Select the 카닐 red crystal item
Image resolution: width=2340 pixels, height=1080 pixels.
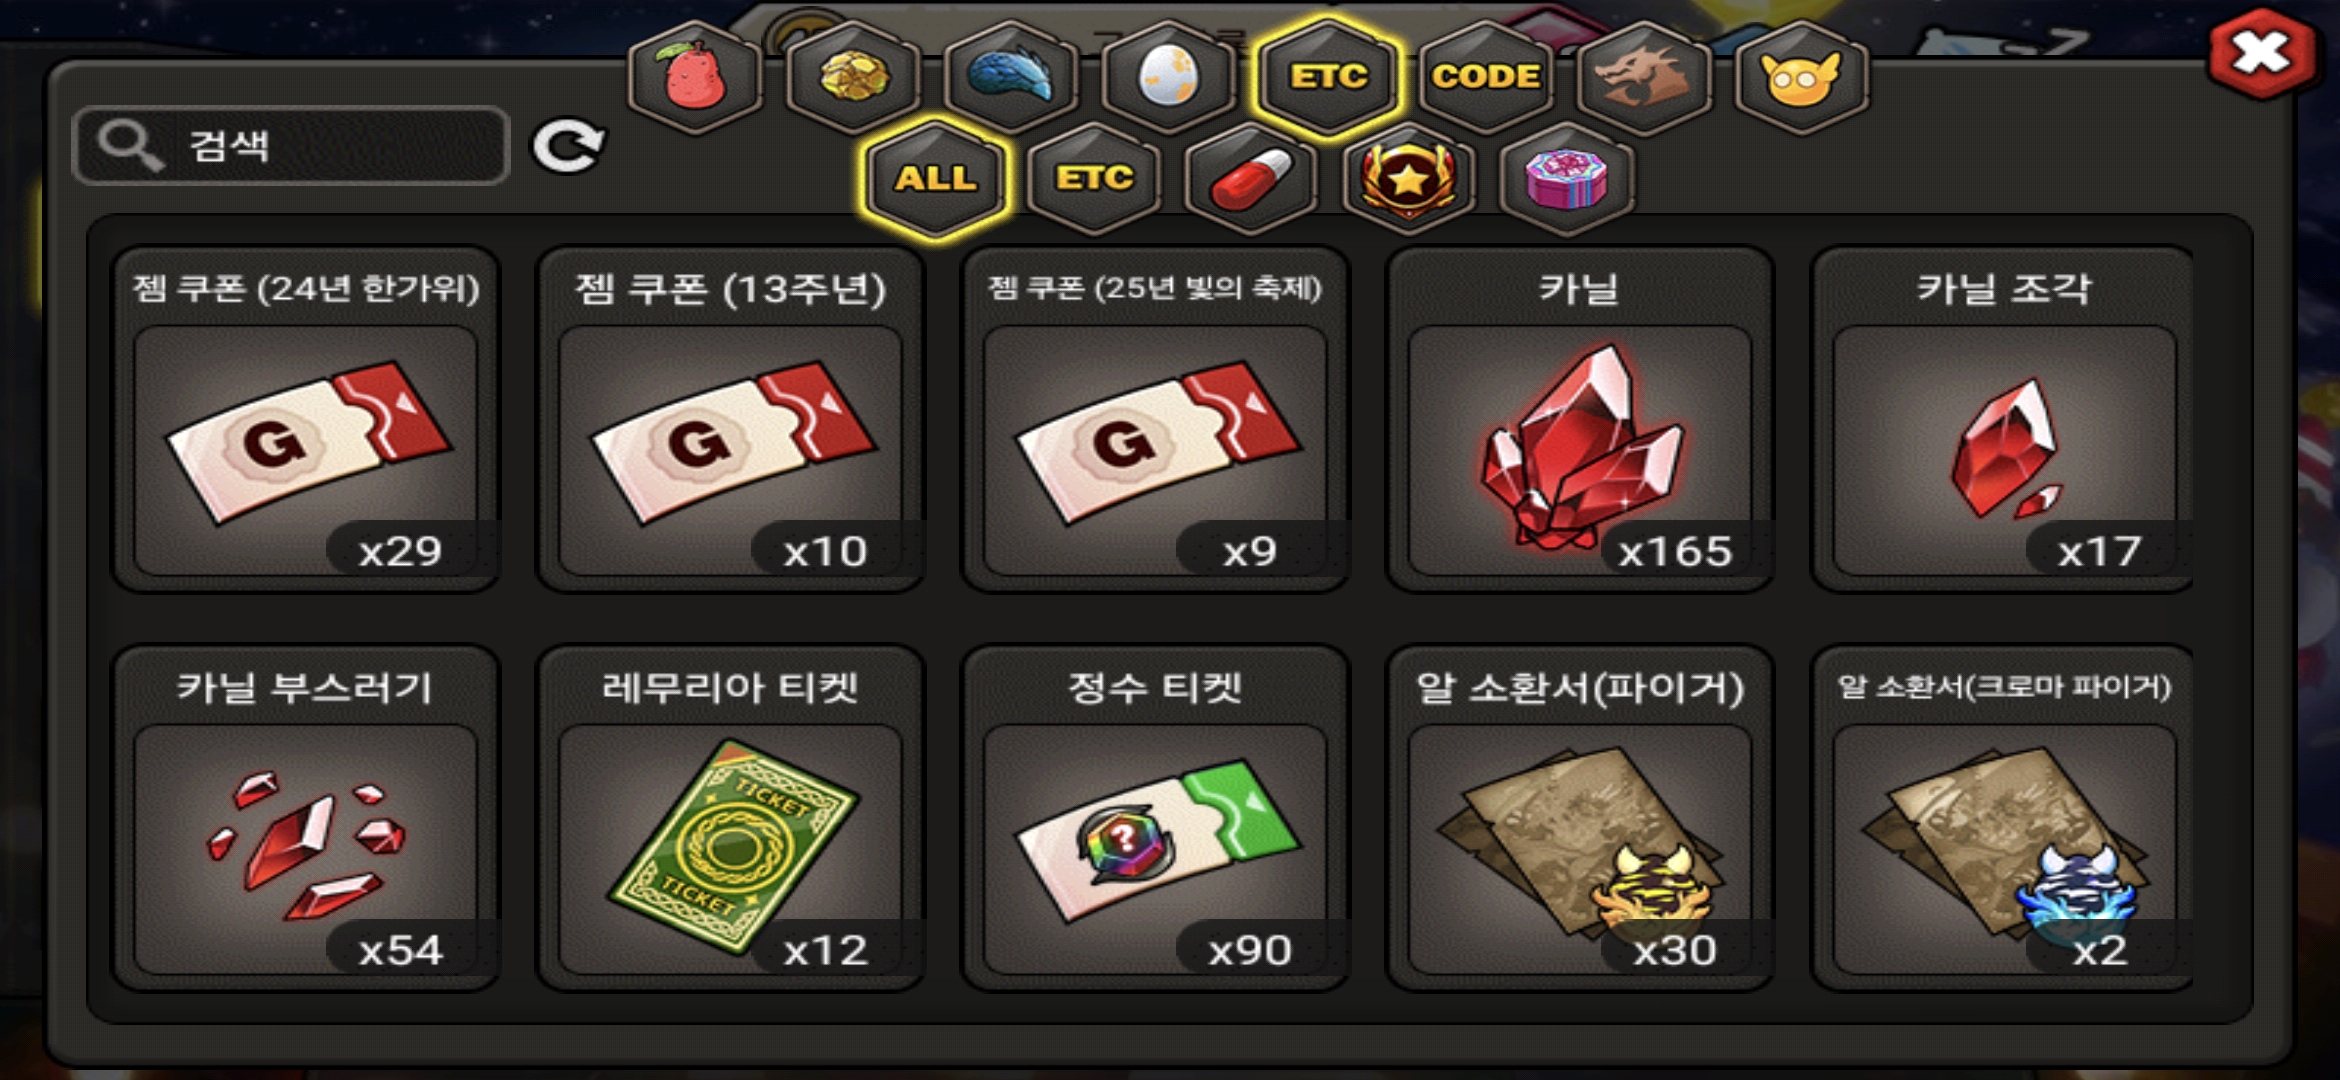tap(1580, 420)
